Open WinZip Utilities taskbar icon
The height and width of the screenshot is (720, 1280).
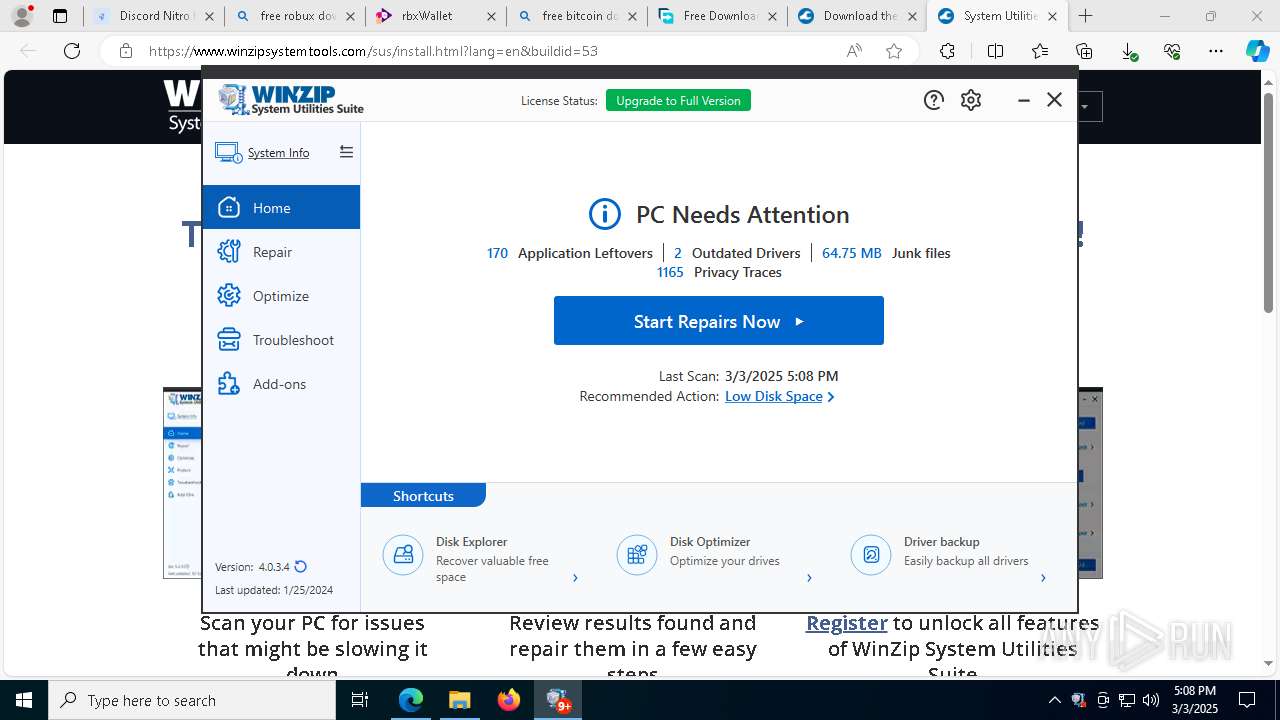pos(558,700)
